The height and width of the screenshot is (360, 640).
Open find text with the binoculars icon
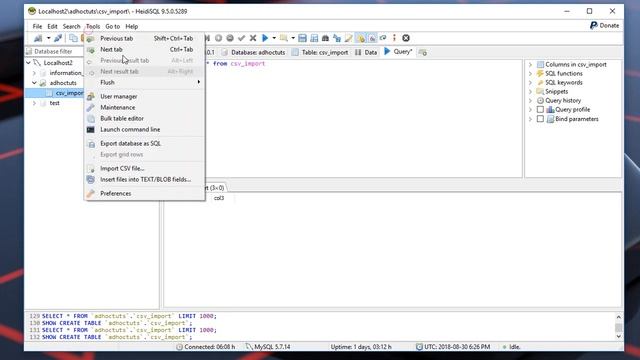pyautogui.click(x=325, y=38)
